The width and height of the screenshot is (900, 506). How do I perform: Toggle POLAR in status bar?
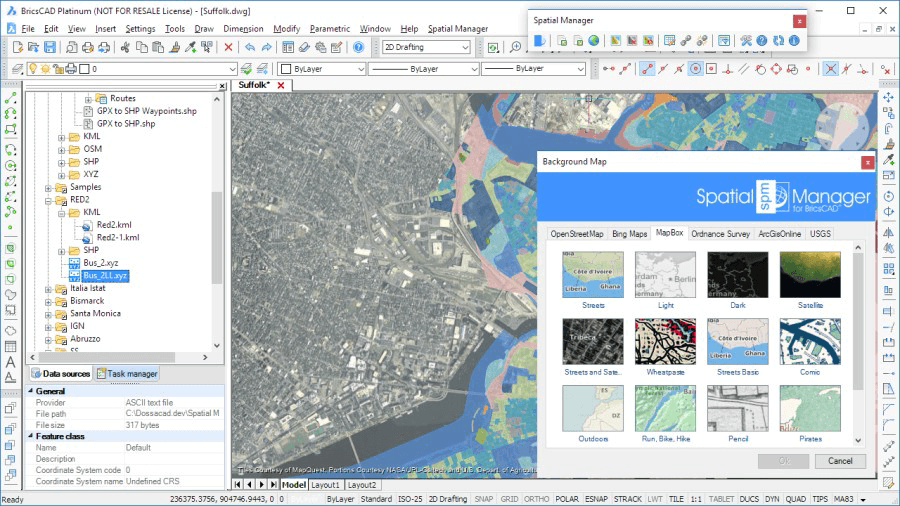[x=567, y=499]
